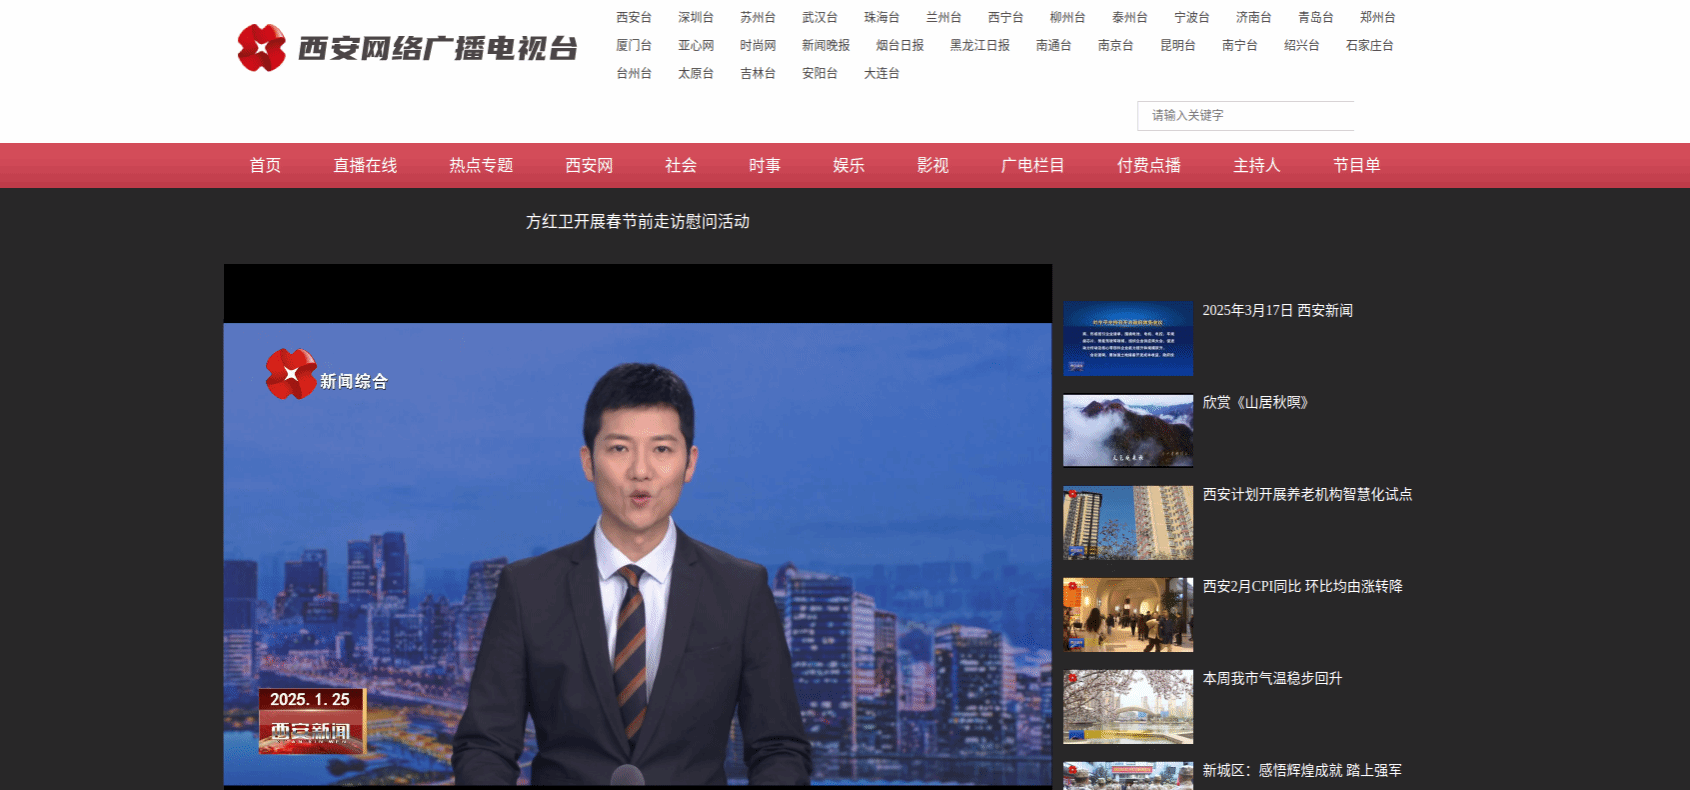Image resolution: width=1690 pixels, height=790 pixels.
Task: Visit the 深圳台 station link
Action: point(696,18)
